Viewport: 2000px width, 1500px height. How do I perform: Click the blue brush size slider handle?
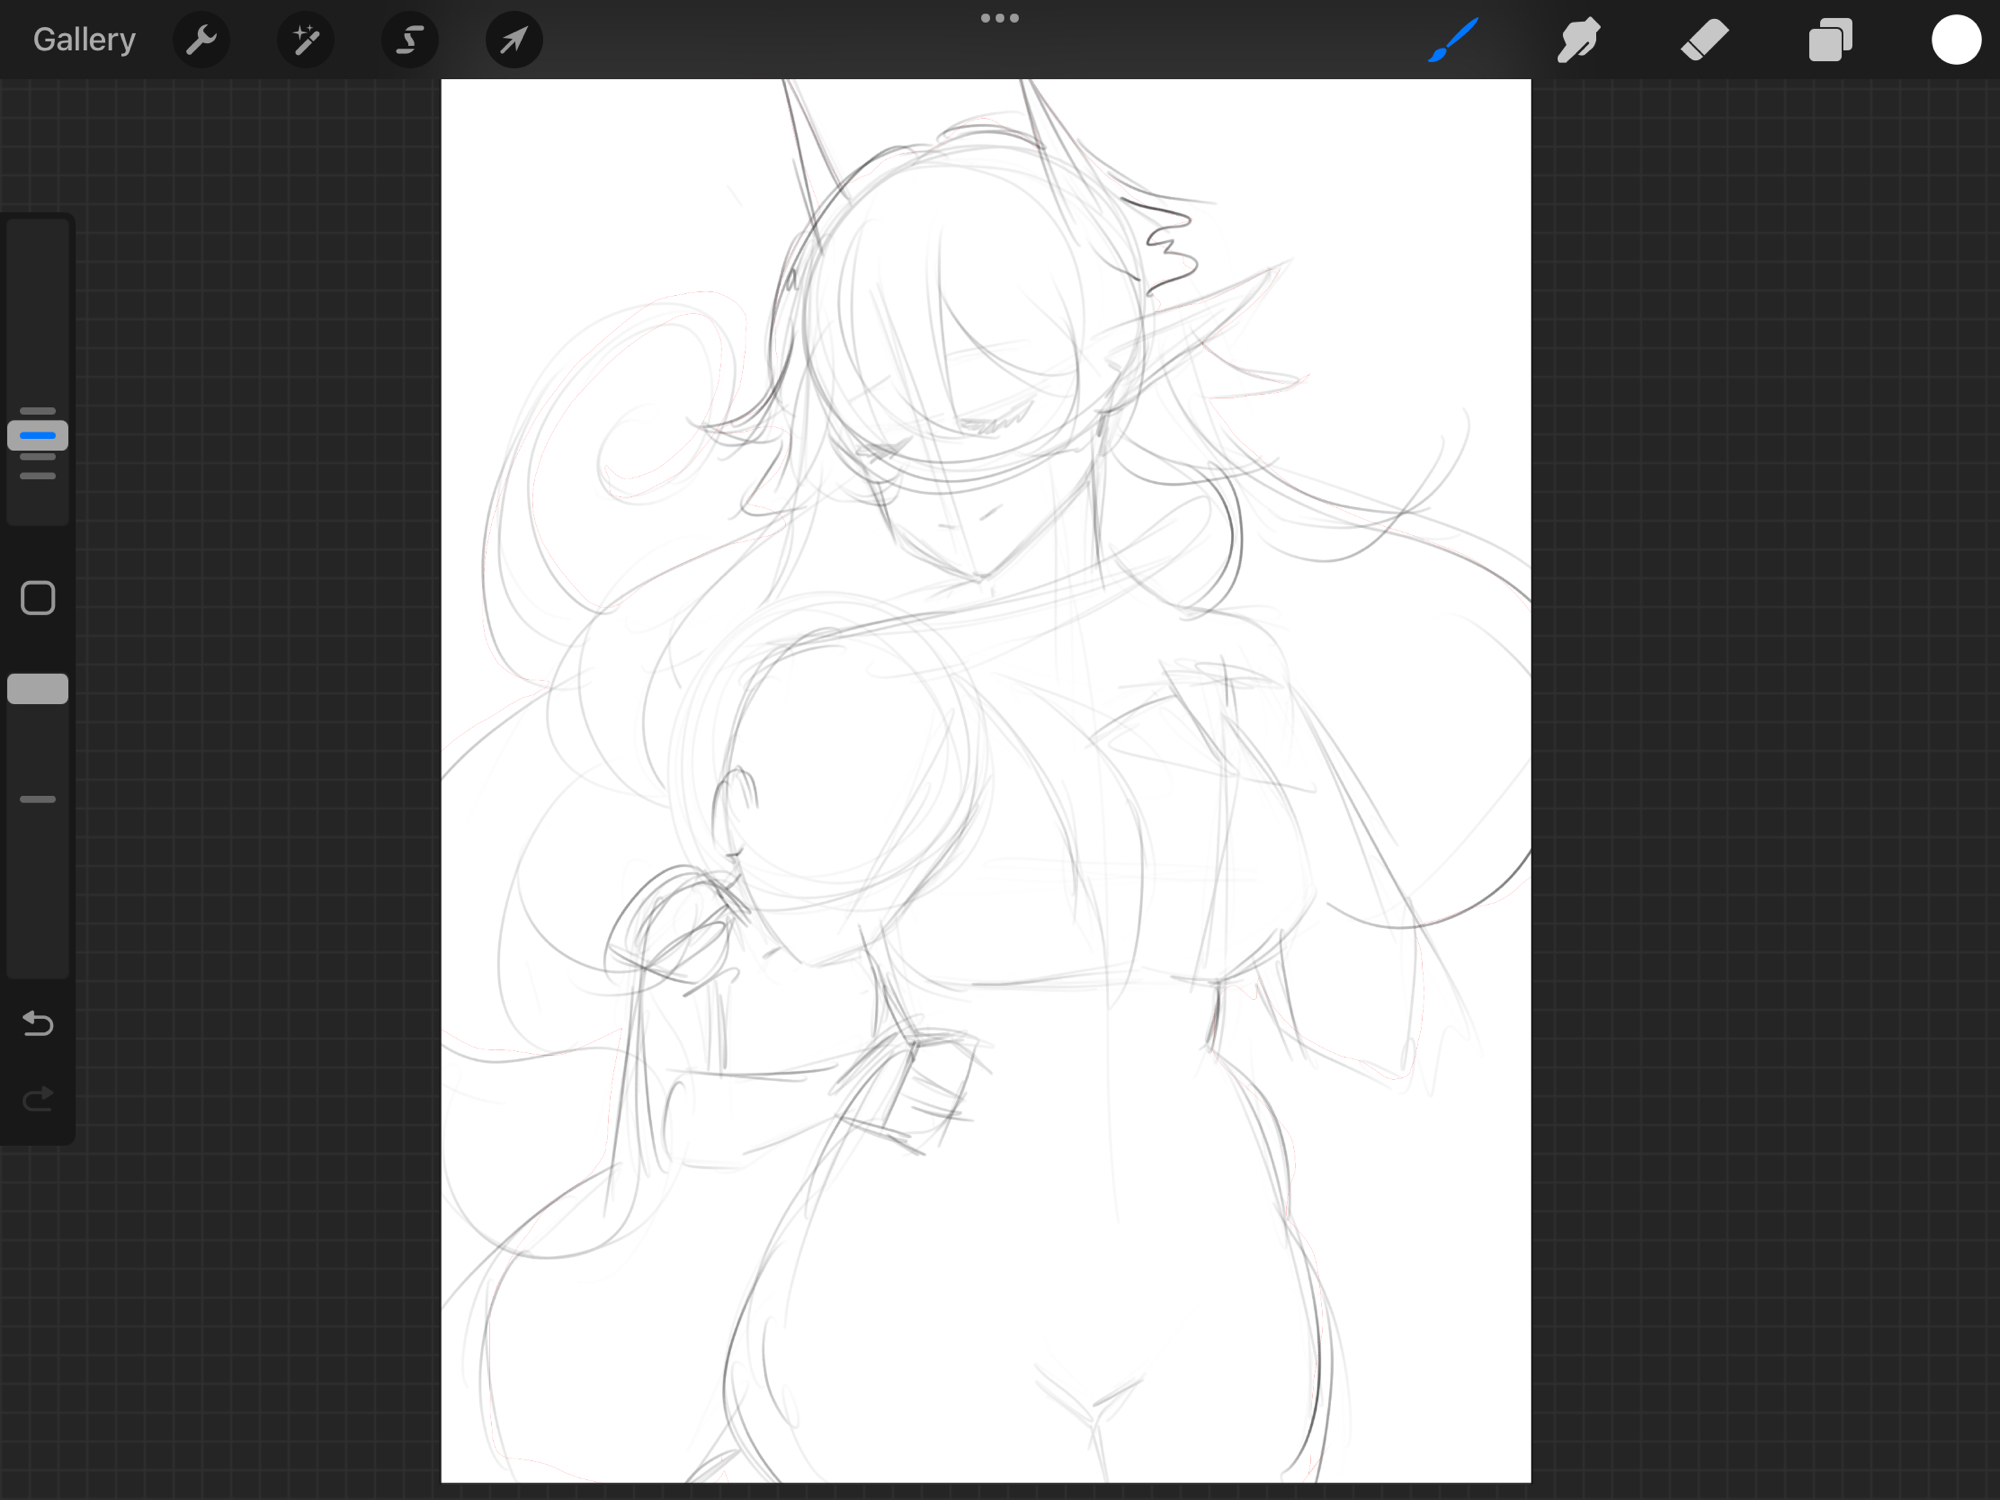tap(38, 436)
